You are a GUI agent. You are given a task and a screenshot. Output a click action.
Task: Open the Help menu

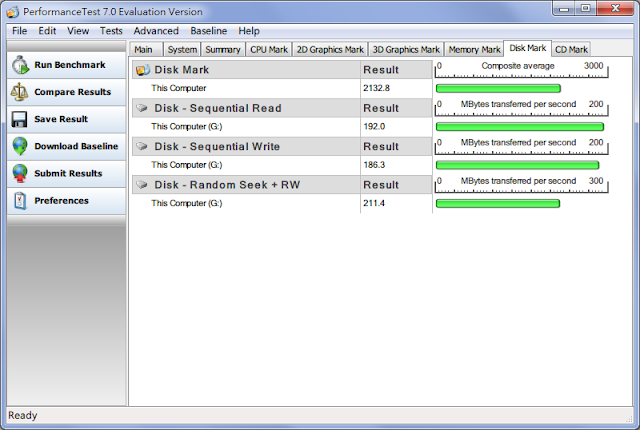[249, 31]
